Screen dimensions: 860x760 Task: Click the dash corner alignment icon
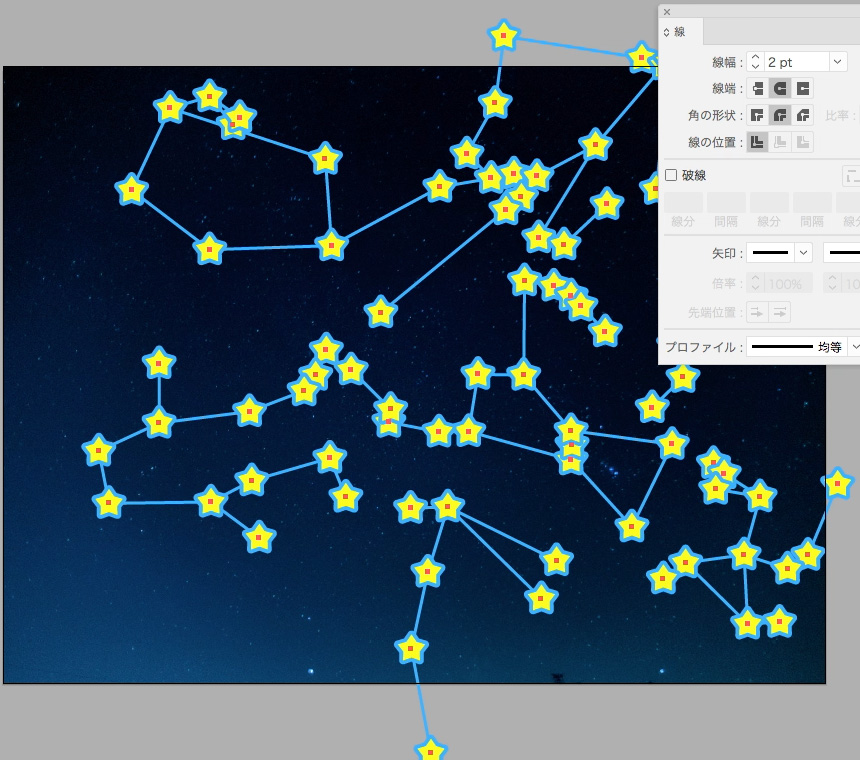(x=852, y=176)
